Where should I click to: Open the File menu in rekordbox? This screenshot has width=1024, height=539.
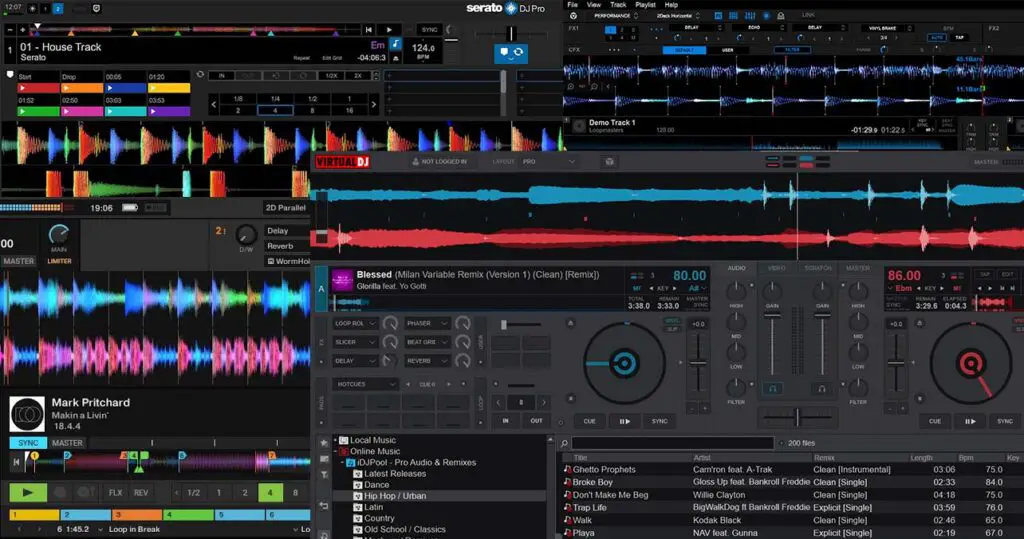click(x=573, y=5)
